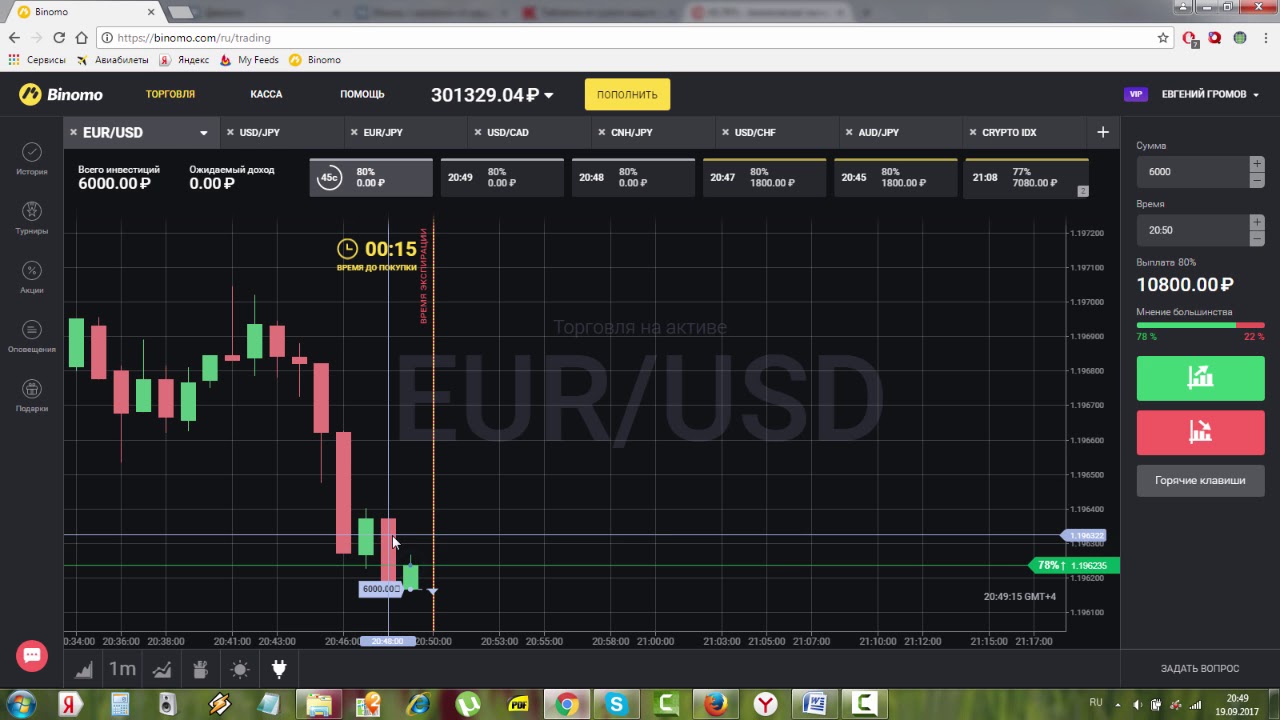The image size is (1280, 720).
Task: Go to browser home page
Action: [81, 38]
